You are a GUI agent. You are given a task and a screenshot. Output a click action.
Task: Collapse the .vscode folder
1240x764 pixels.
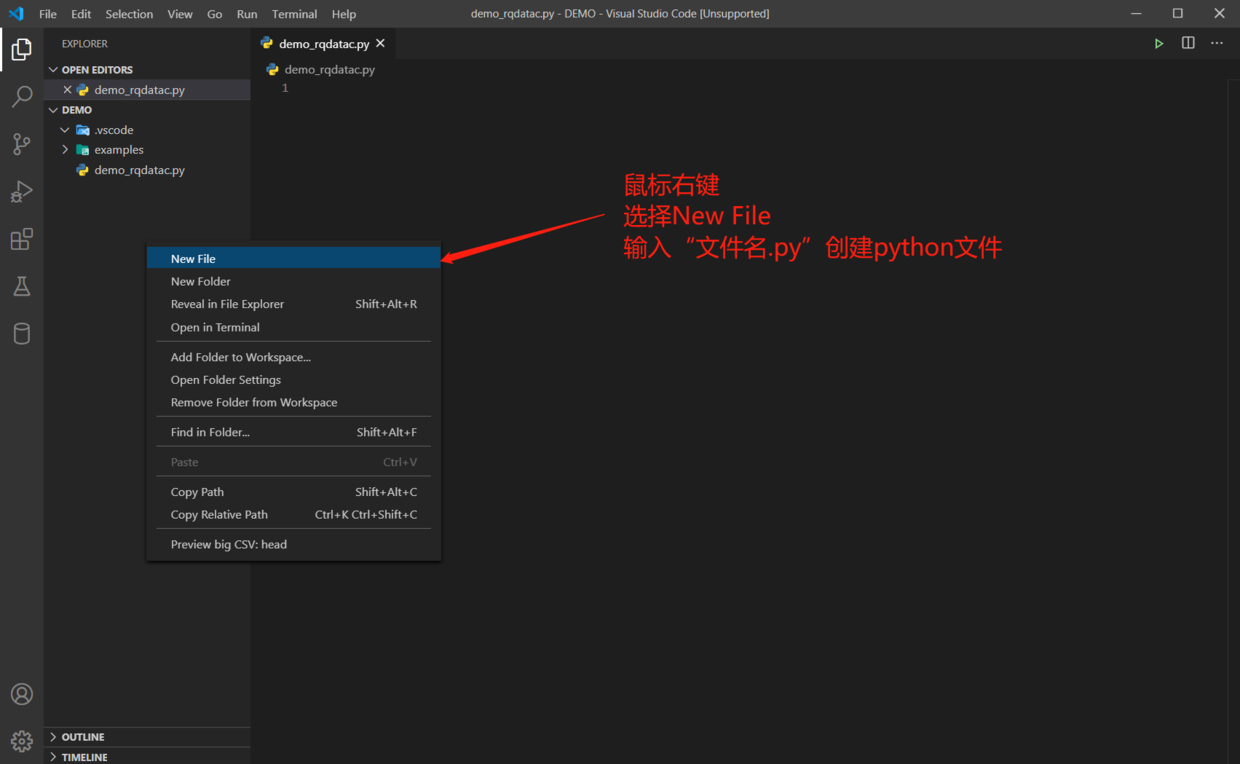coord(66,130)
